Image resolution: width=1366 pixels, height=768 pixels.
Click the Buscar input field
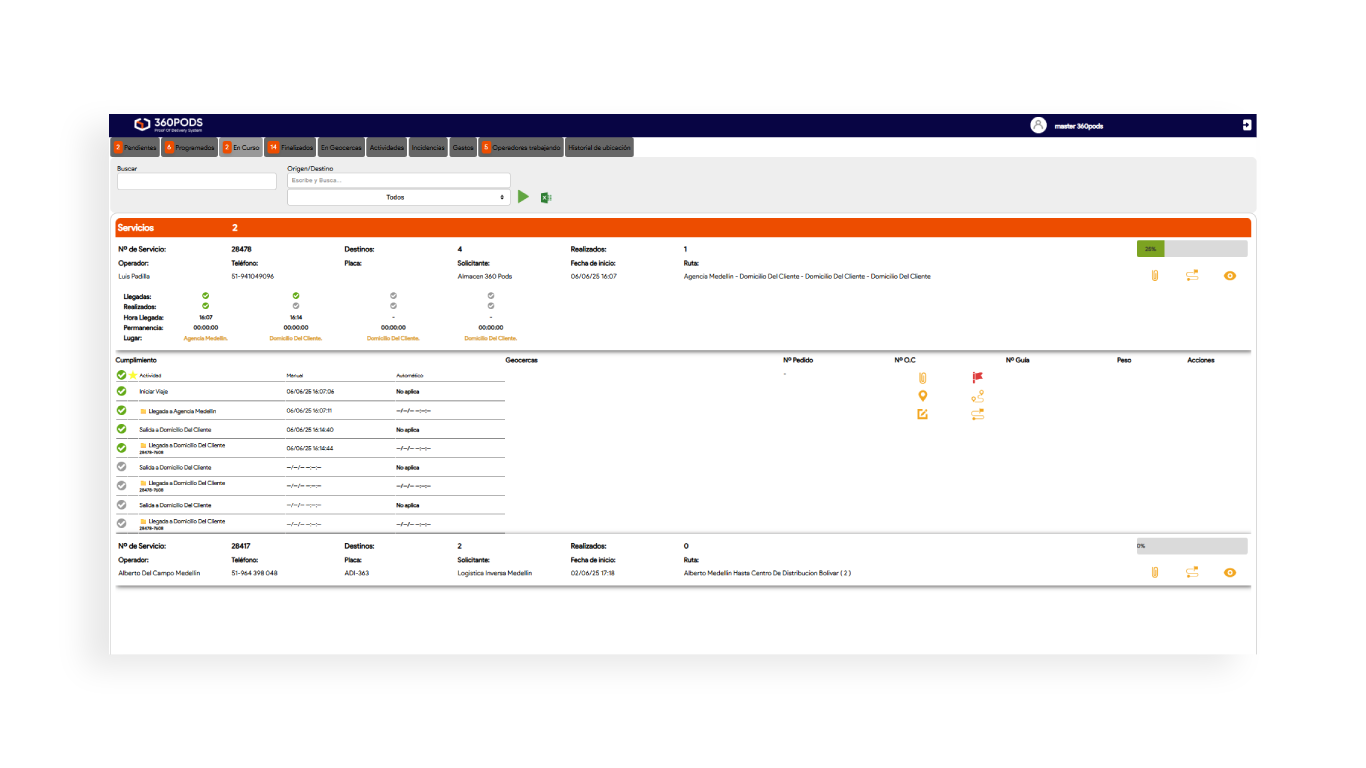click(x=197, y=181)
